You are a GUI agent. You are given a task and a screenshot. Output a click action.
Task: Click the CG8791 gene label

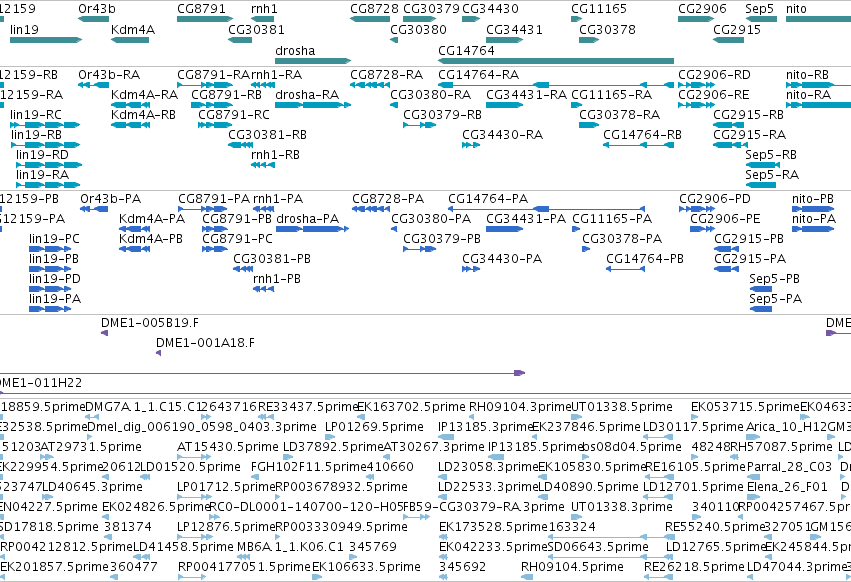click(x=199, y=9)
